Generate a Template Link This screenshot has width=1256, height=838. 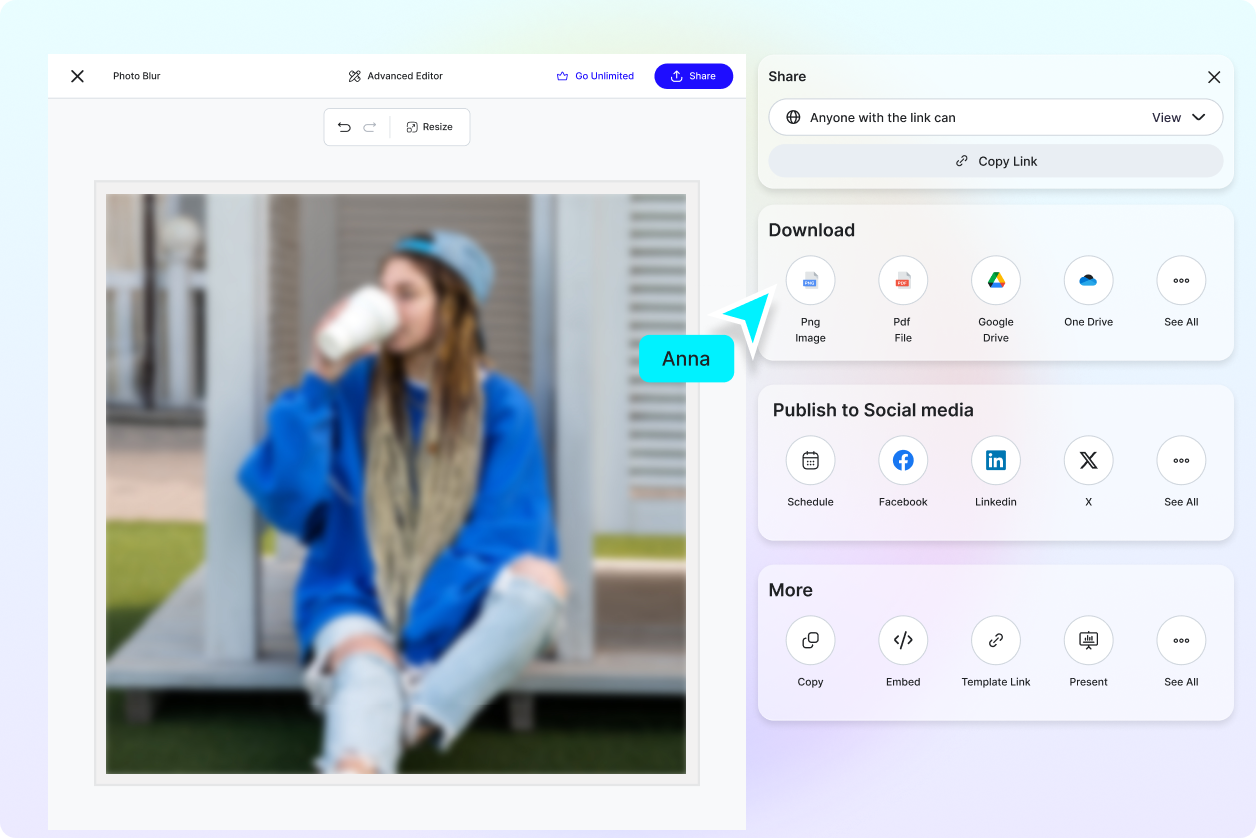tap(995, 640)
